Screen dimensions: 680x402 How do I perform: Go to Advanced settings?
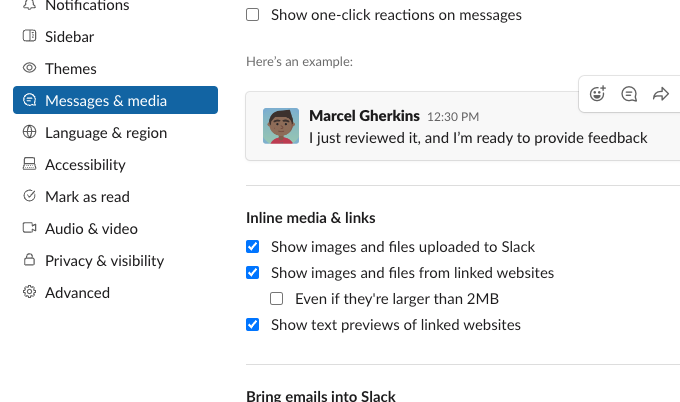[115, 293]
